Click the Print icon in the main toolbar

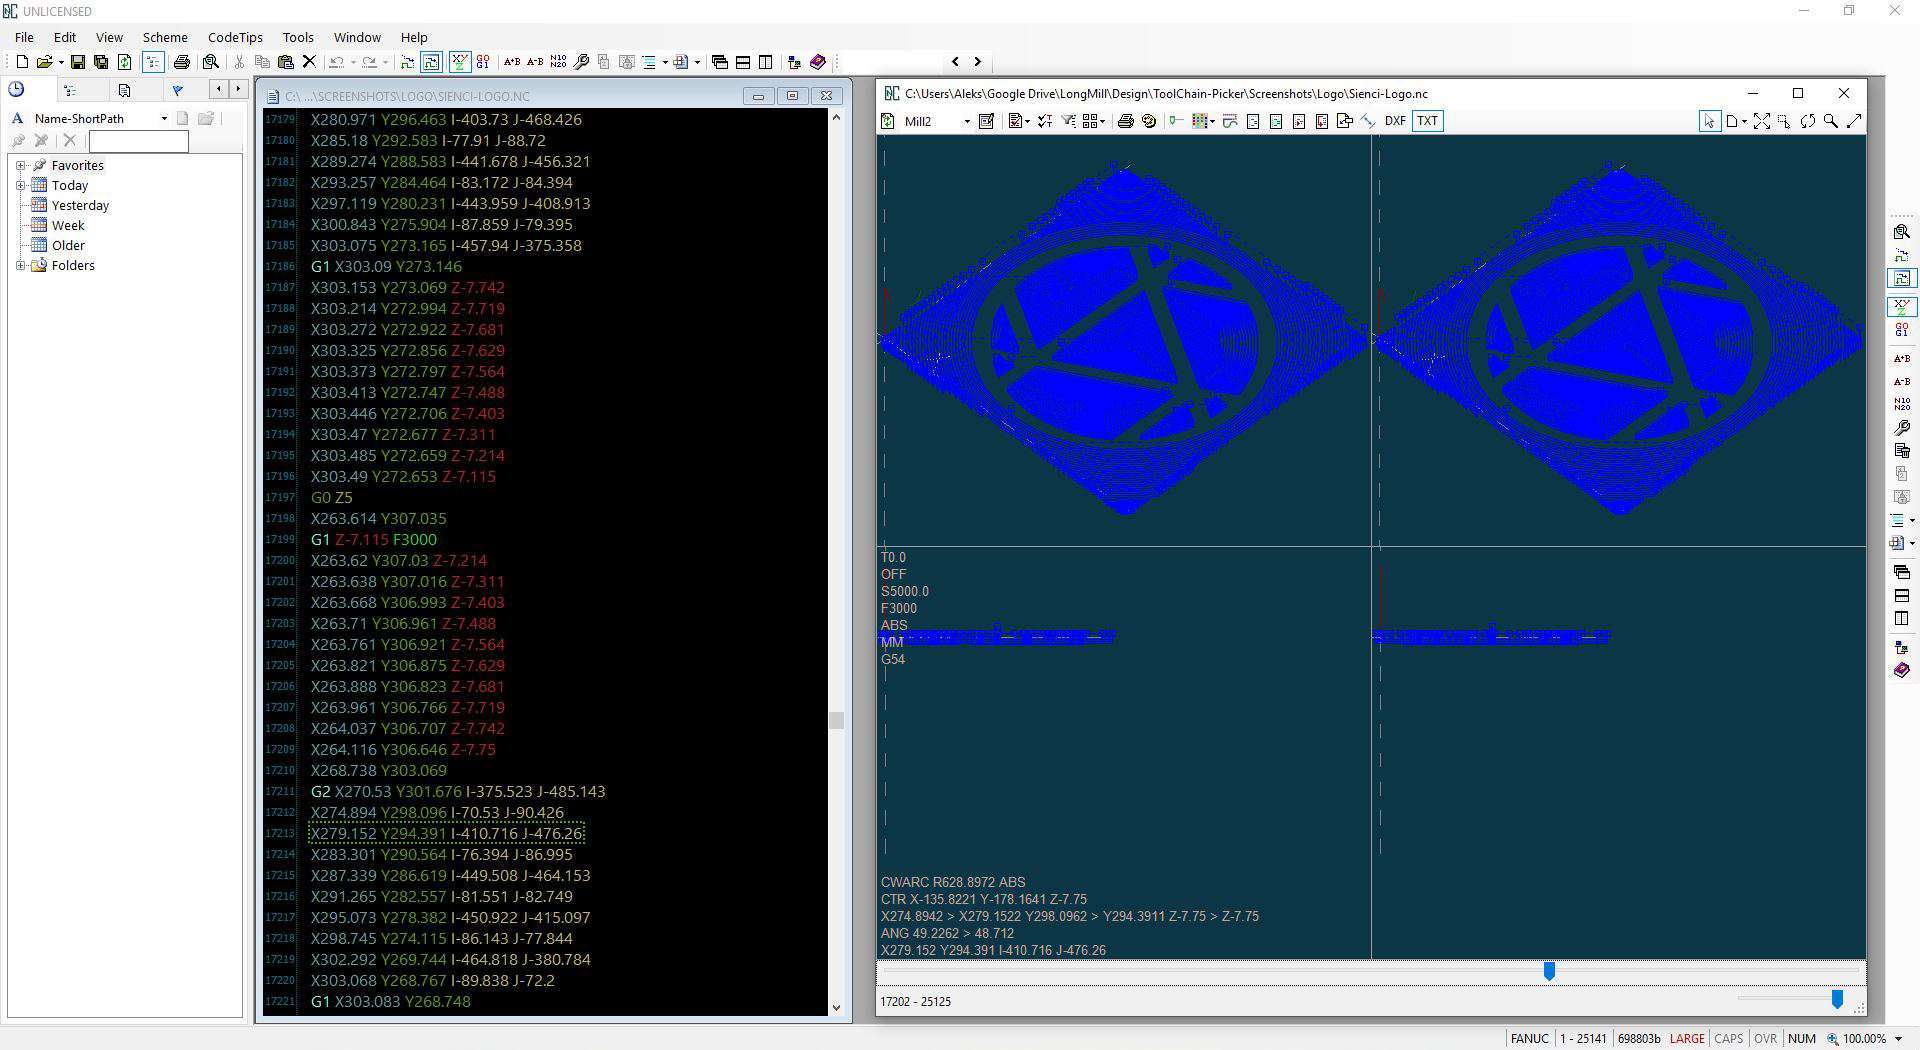coord(182,62)
